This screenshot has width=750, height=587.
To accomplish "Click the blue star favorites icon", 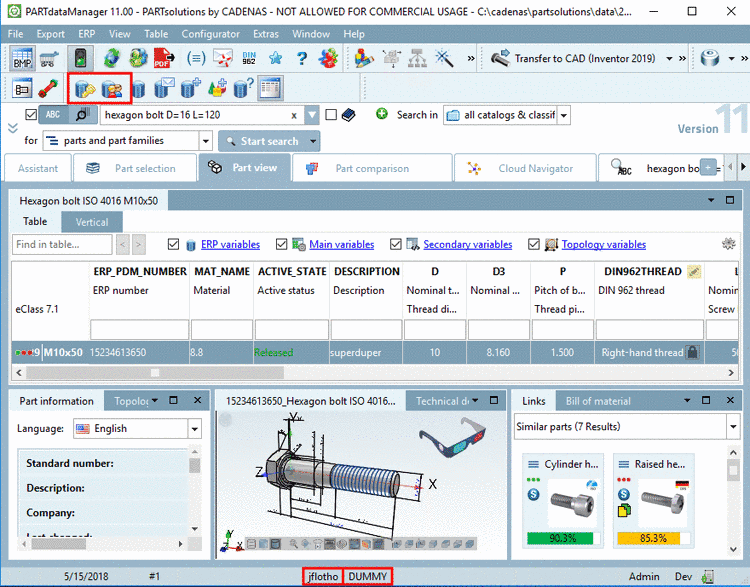I will pos(275,58).
